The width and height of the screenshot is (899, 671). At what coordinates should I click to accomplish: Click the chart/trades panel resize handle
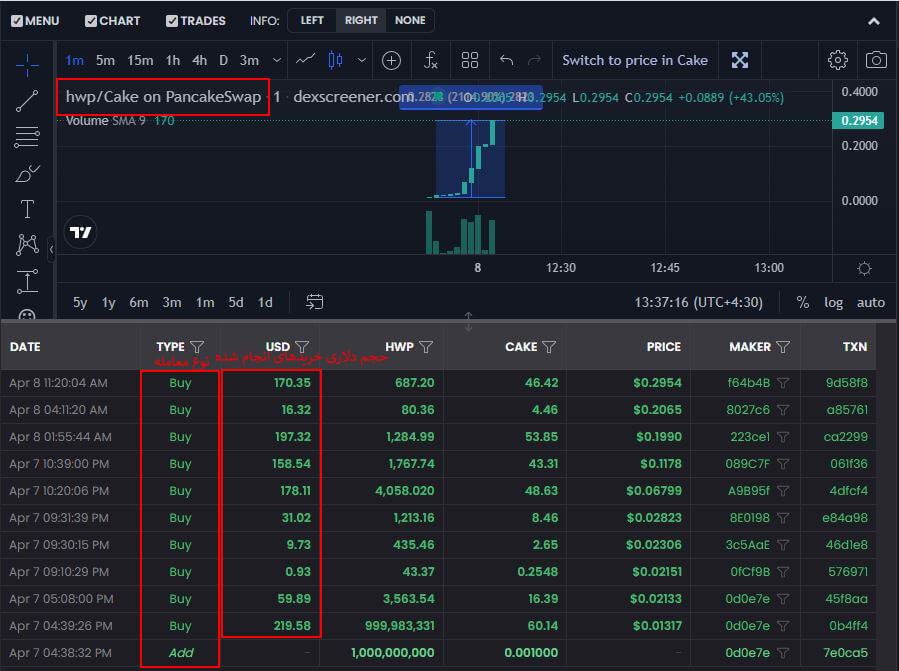point(468,321)
